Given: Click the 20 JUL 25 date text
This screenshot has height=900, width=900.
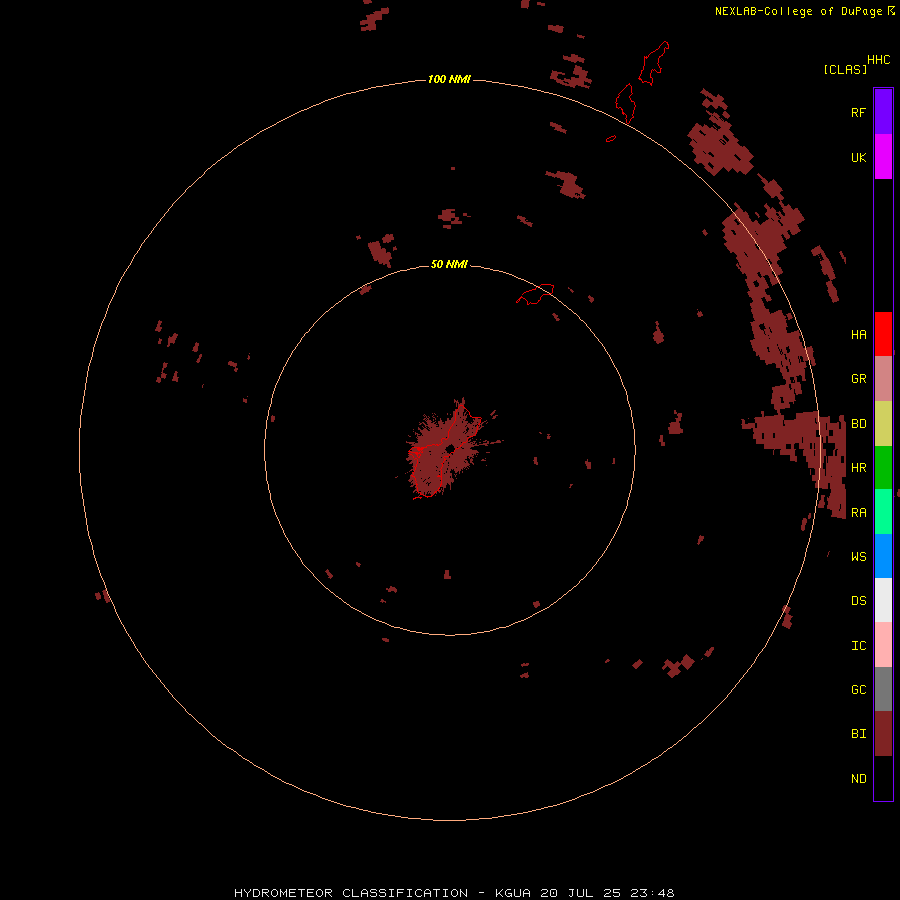Looking at the screenshot, I should click(x=581, y=893).
